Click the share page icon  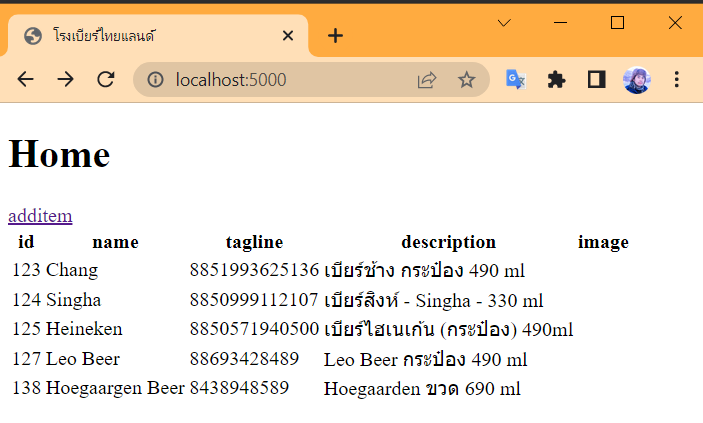click(427, 80)
